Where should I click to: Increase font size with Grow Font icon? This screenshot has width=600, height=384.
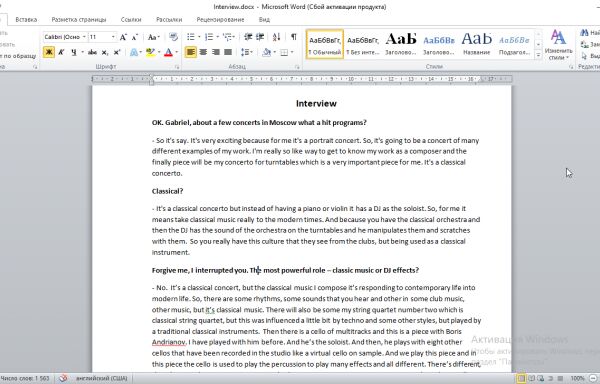click(123, 37)
